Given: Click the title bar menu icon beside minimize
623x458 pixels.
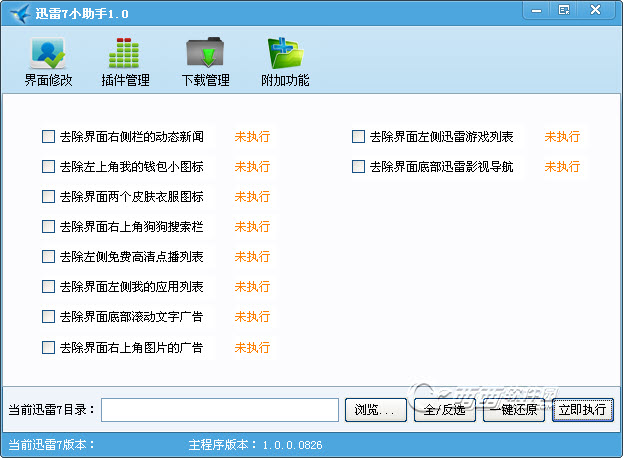Looking at the screenshot, I should pyautogui.click(x=564, y=10).
